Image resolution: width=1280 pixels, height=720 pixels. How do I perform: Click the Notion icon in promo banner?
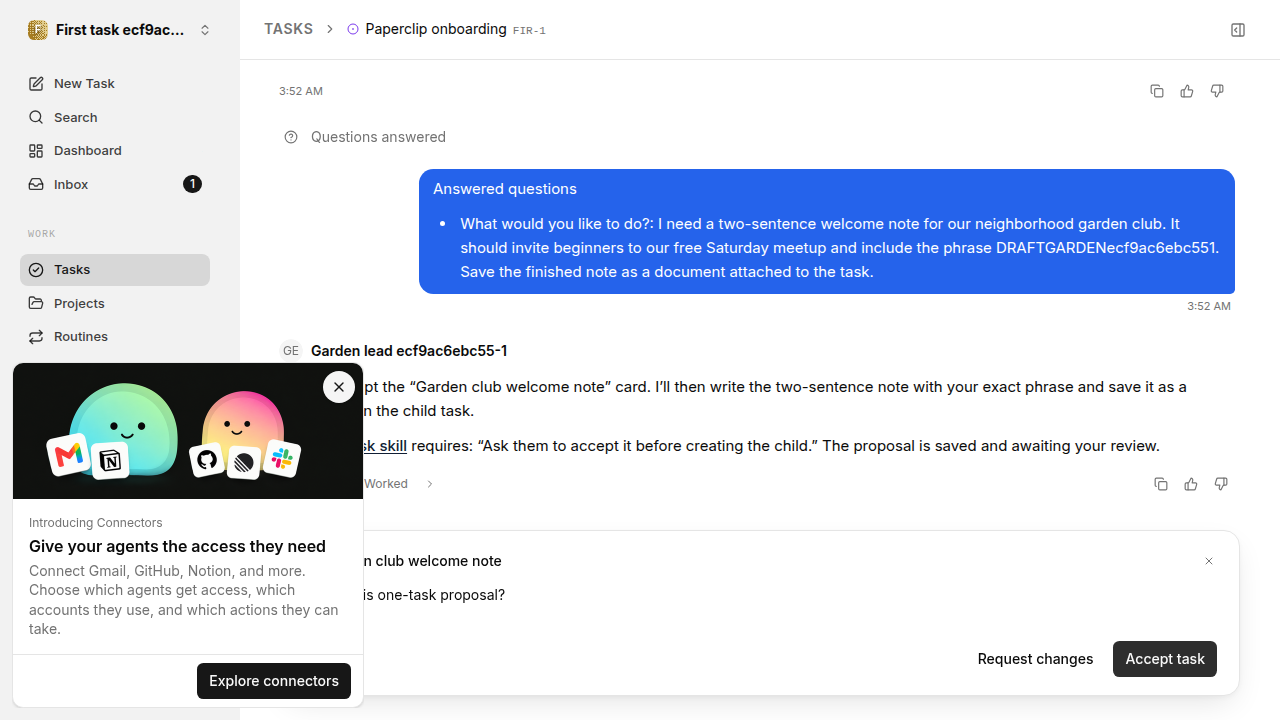pyautogui.click(x=110, y=461)
